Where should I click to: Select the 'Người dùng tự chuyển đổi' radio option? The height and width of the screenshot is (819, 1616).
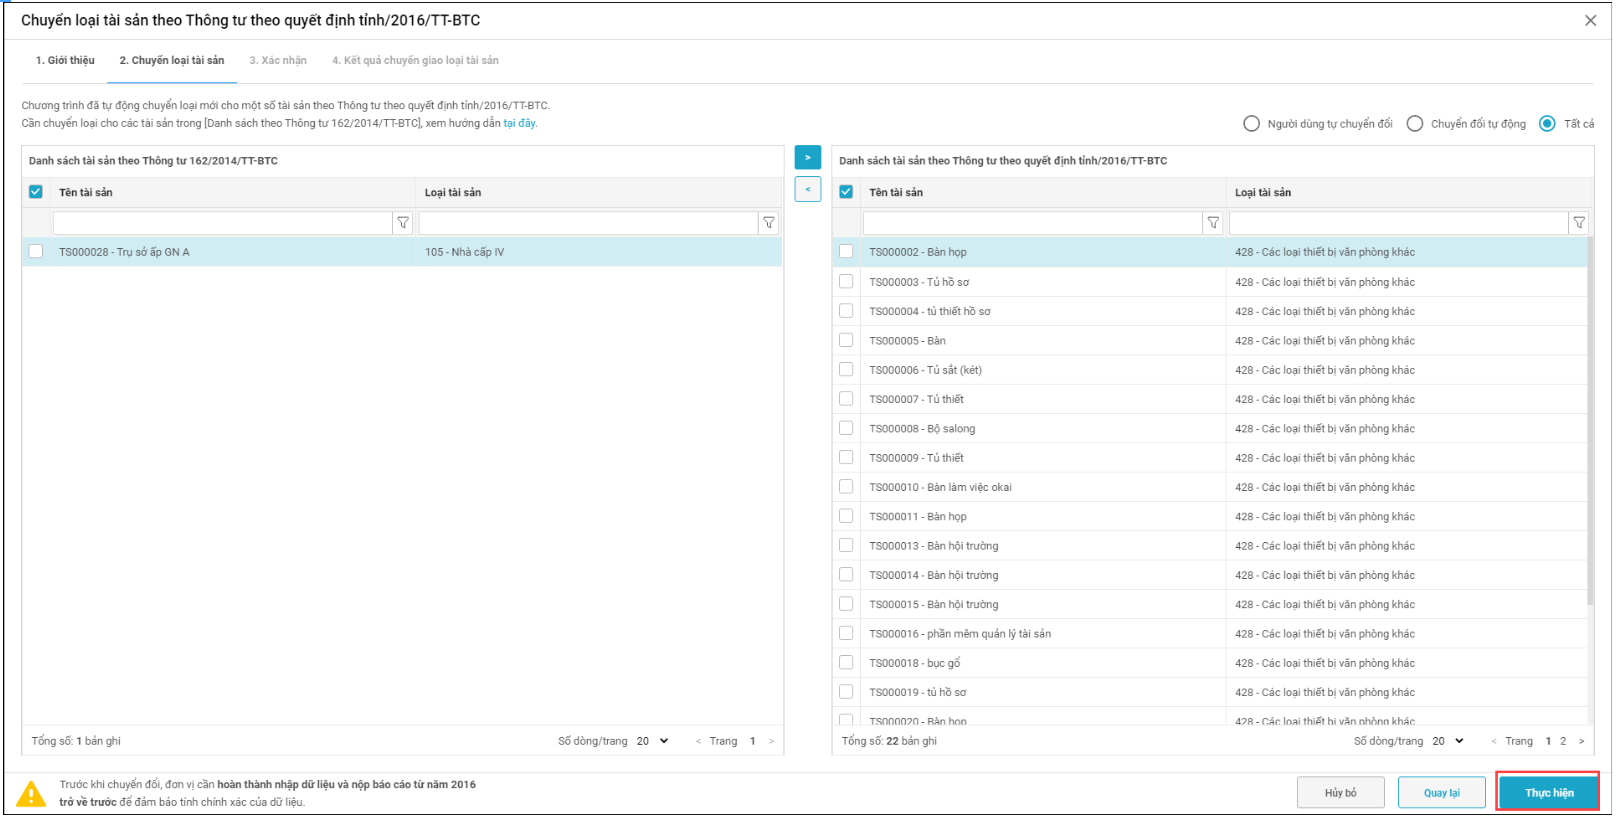pos(1251,124)
